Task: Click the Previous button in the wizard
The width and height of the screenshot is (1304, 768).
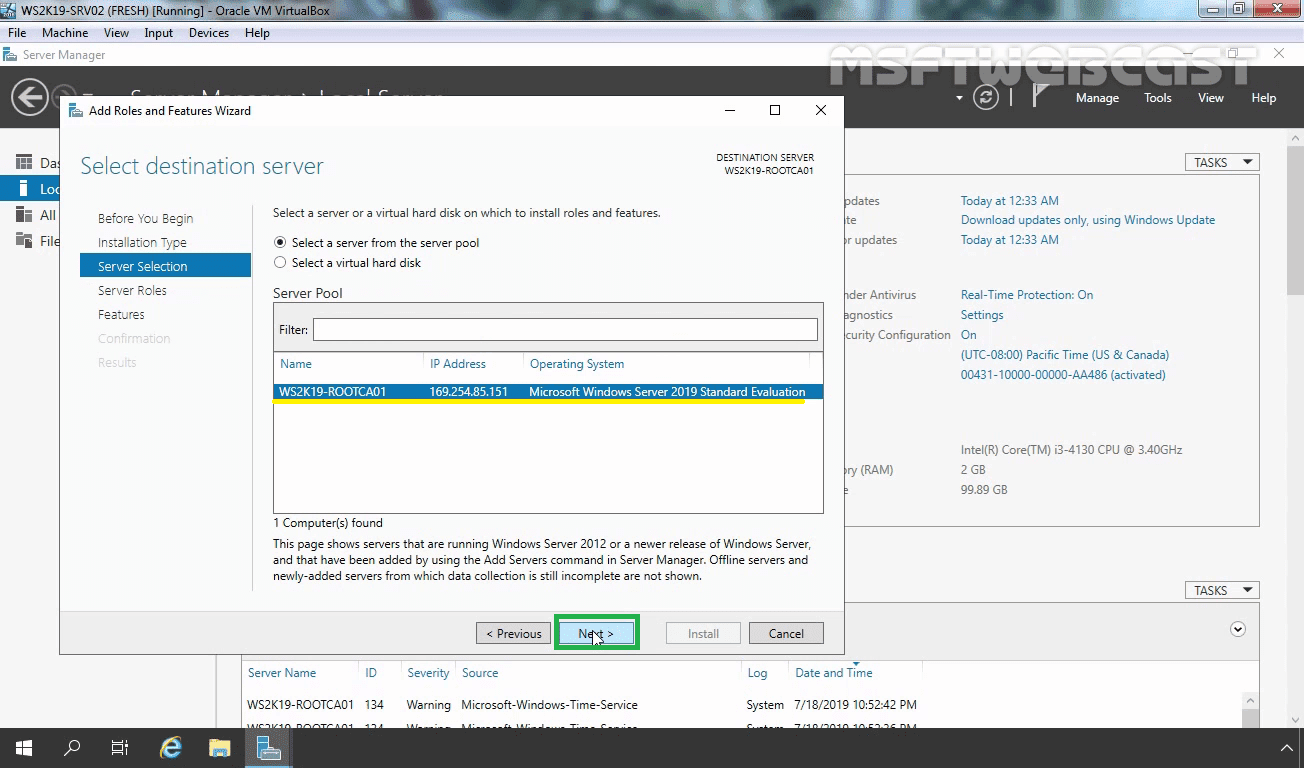Action: click(514, 633)
